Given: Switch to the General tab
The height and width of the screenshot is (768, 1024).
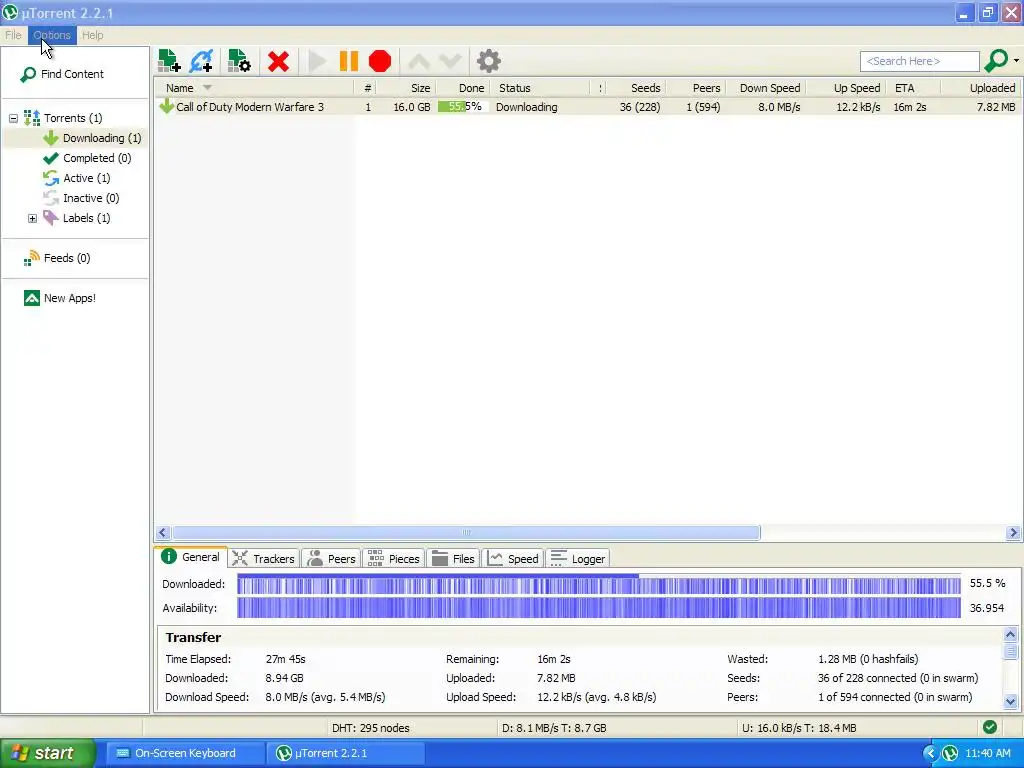Looking at the screenshot, I should pyautogui.click(x=191, y=557).
